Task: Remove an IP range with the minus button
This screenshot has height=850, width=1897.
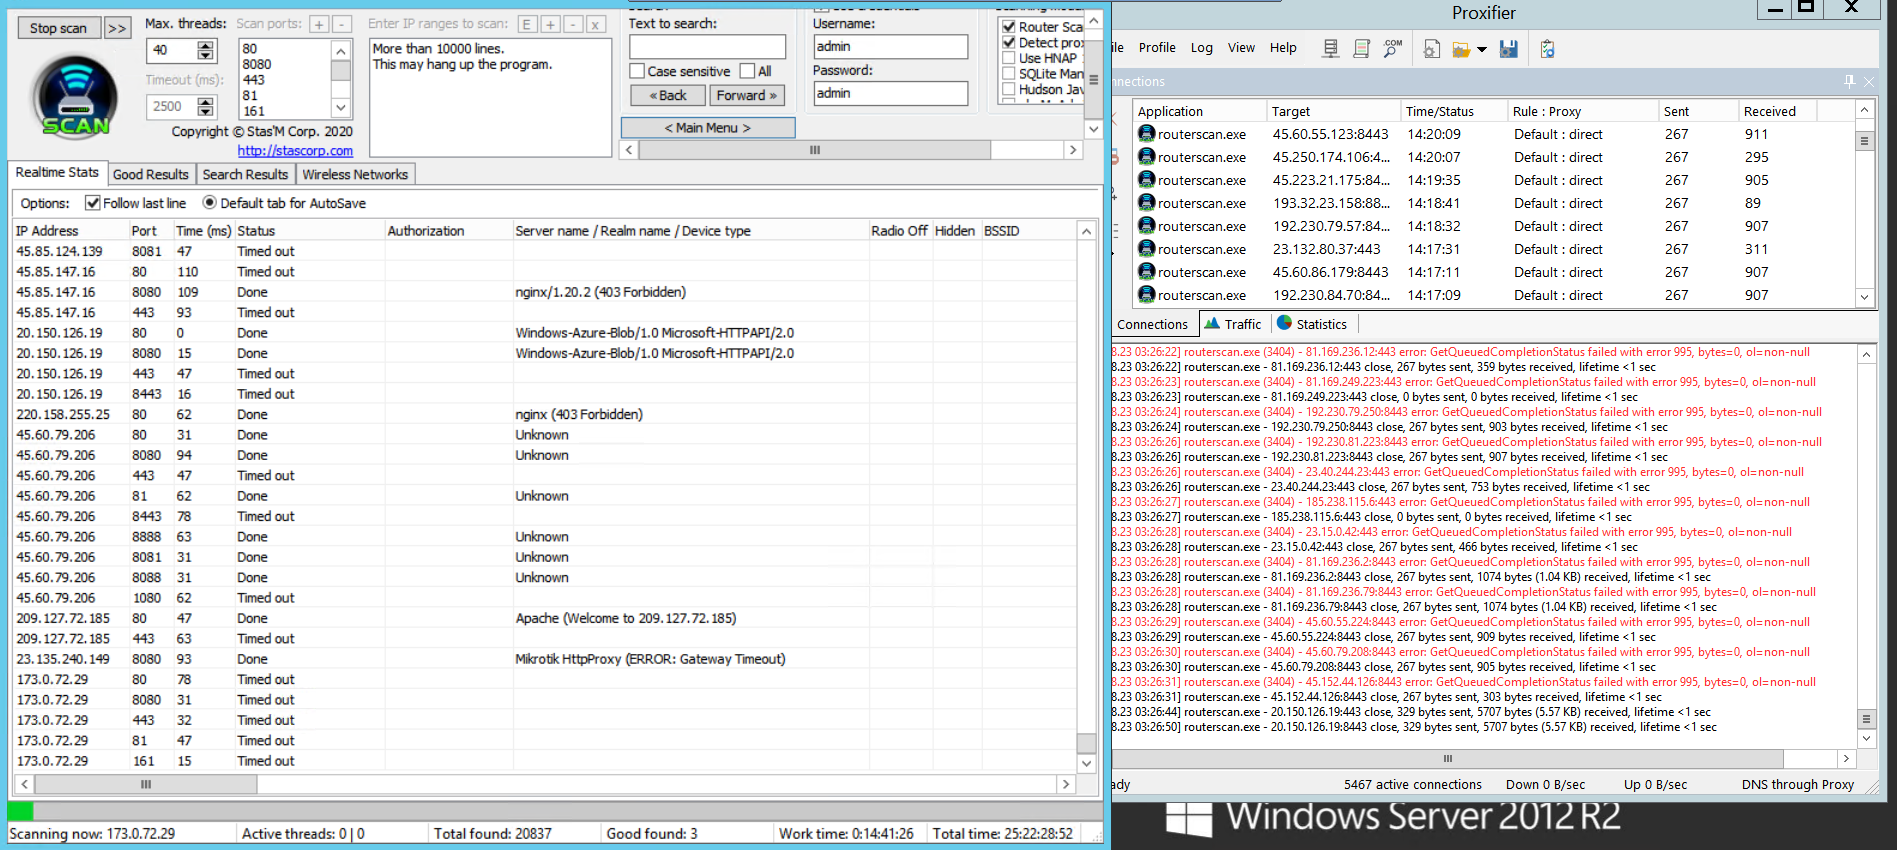Action: [x=573, y=24]
